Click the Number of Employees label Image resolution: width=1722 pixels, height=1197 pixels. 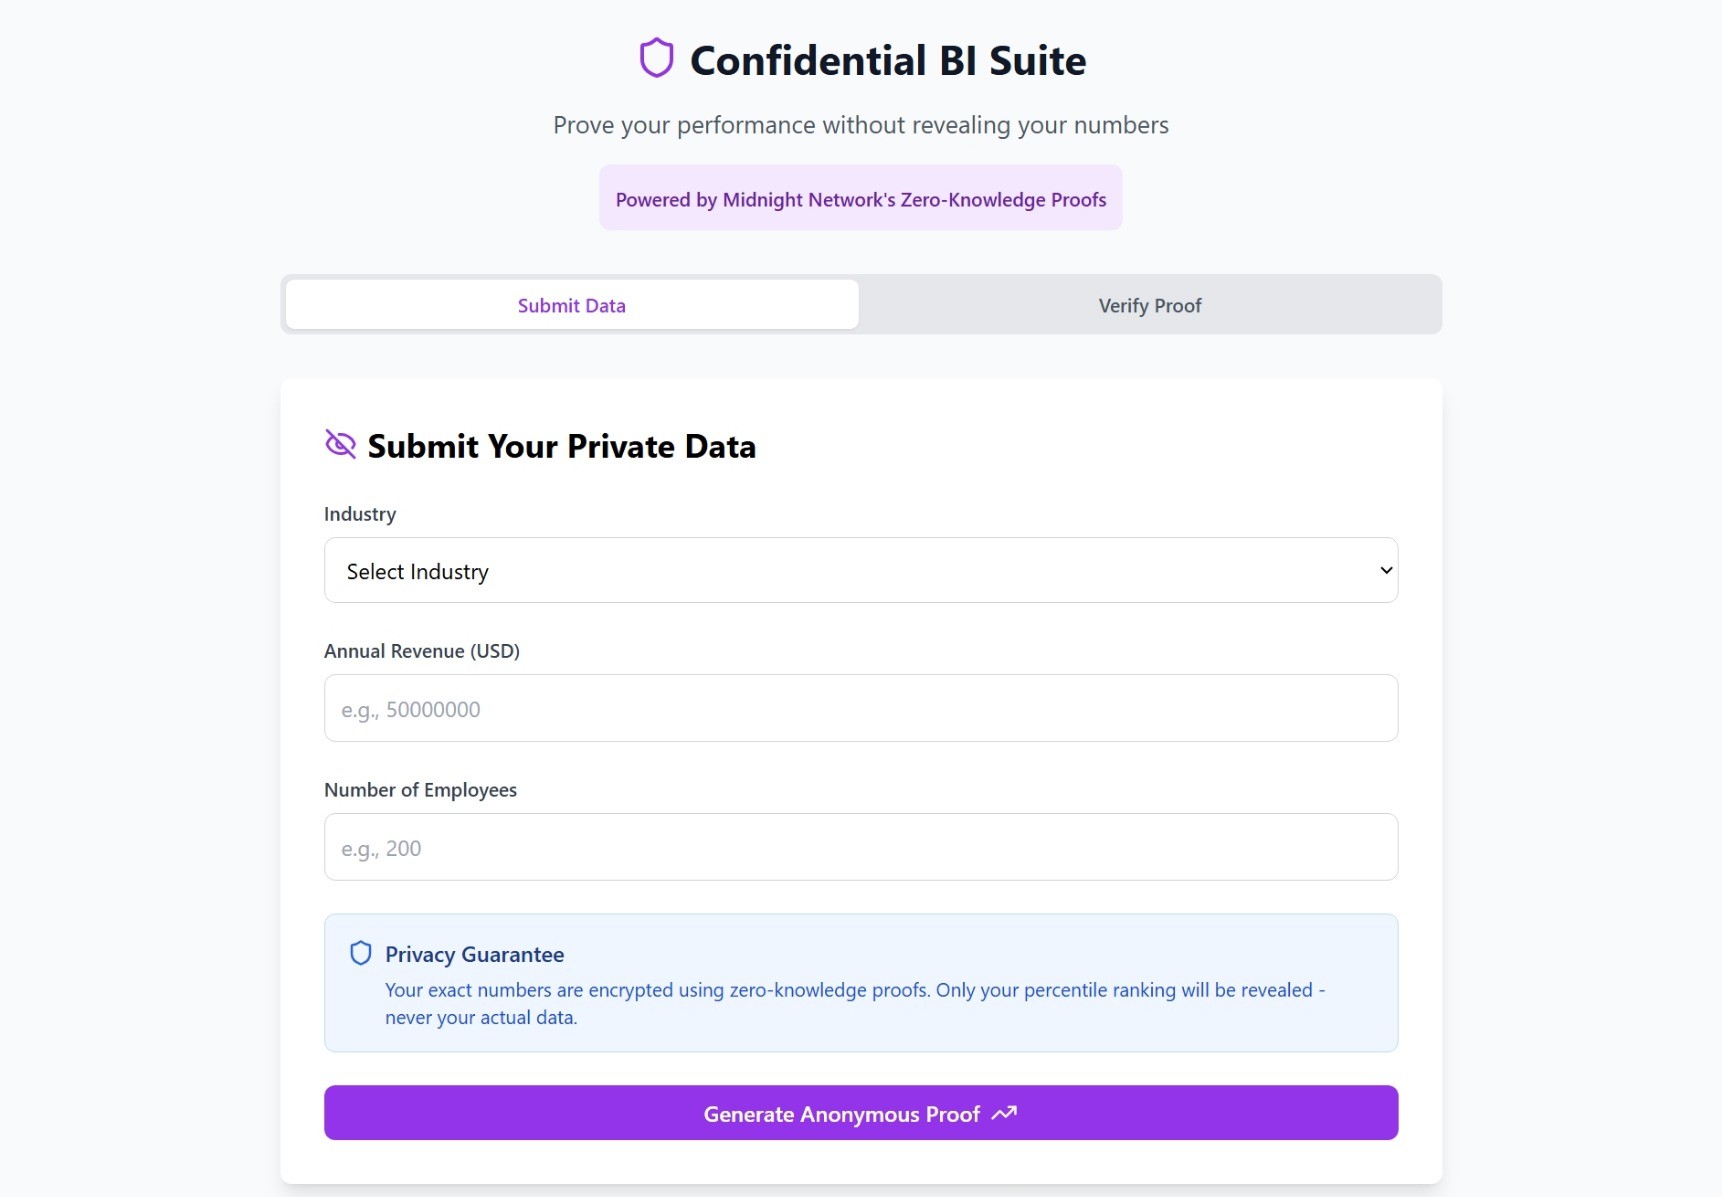tap(420, 790)
